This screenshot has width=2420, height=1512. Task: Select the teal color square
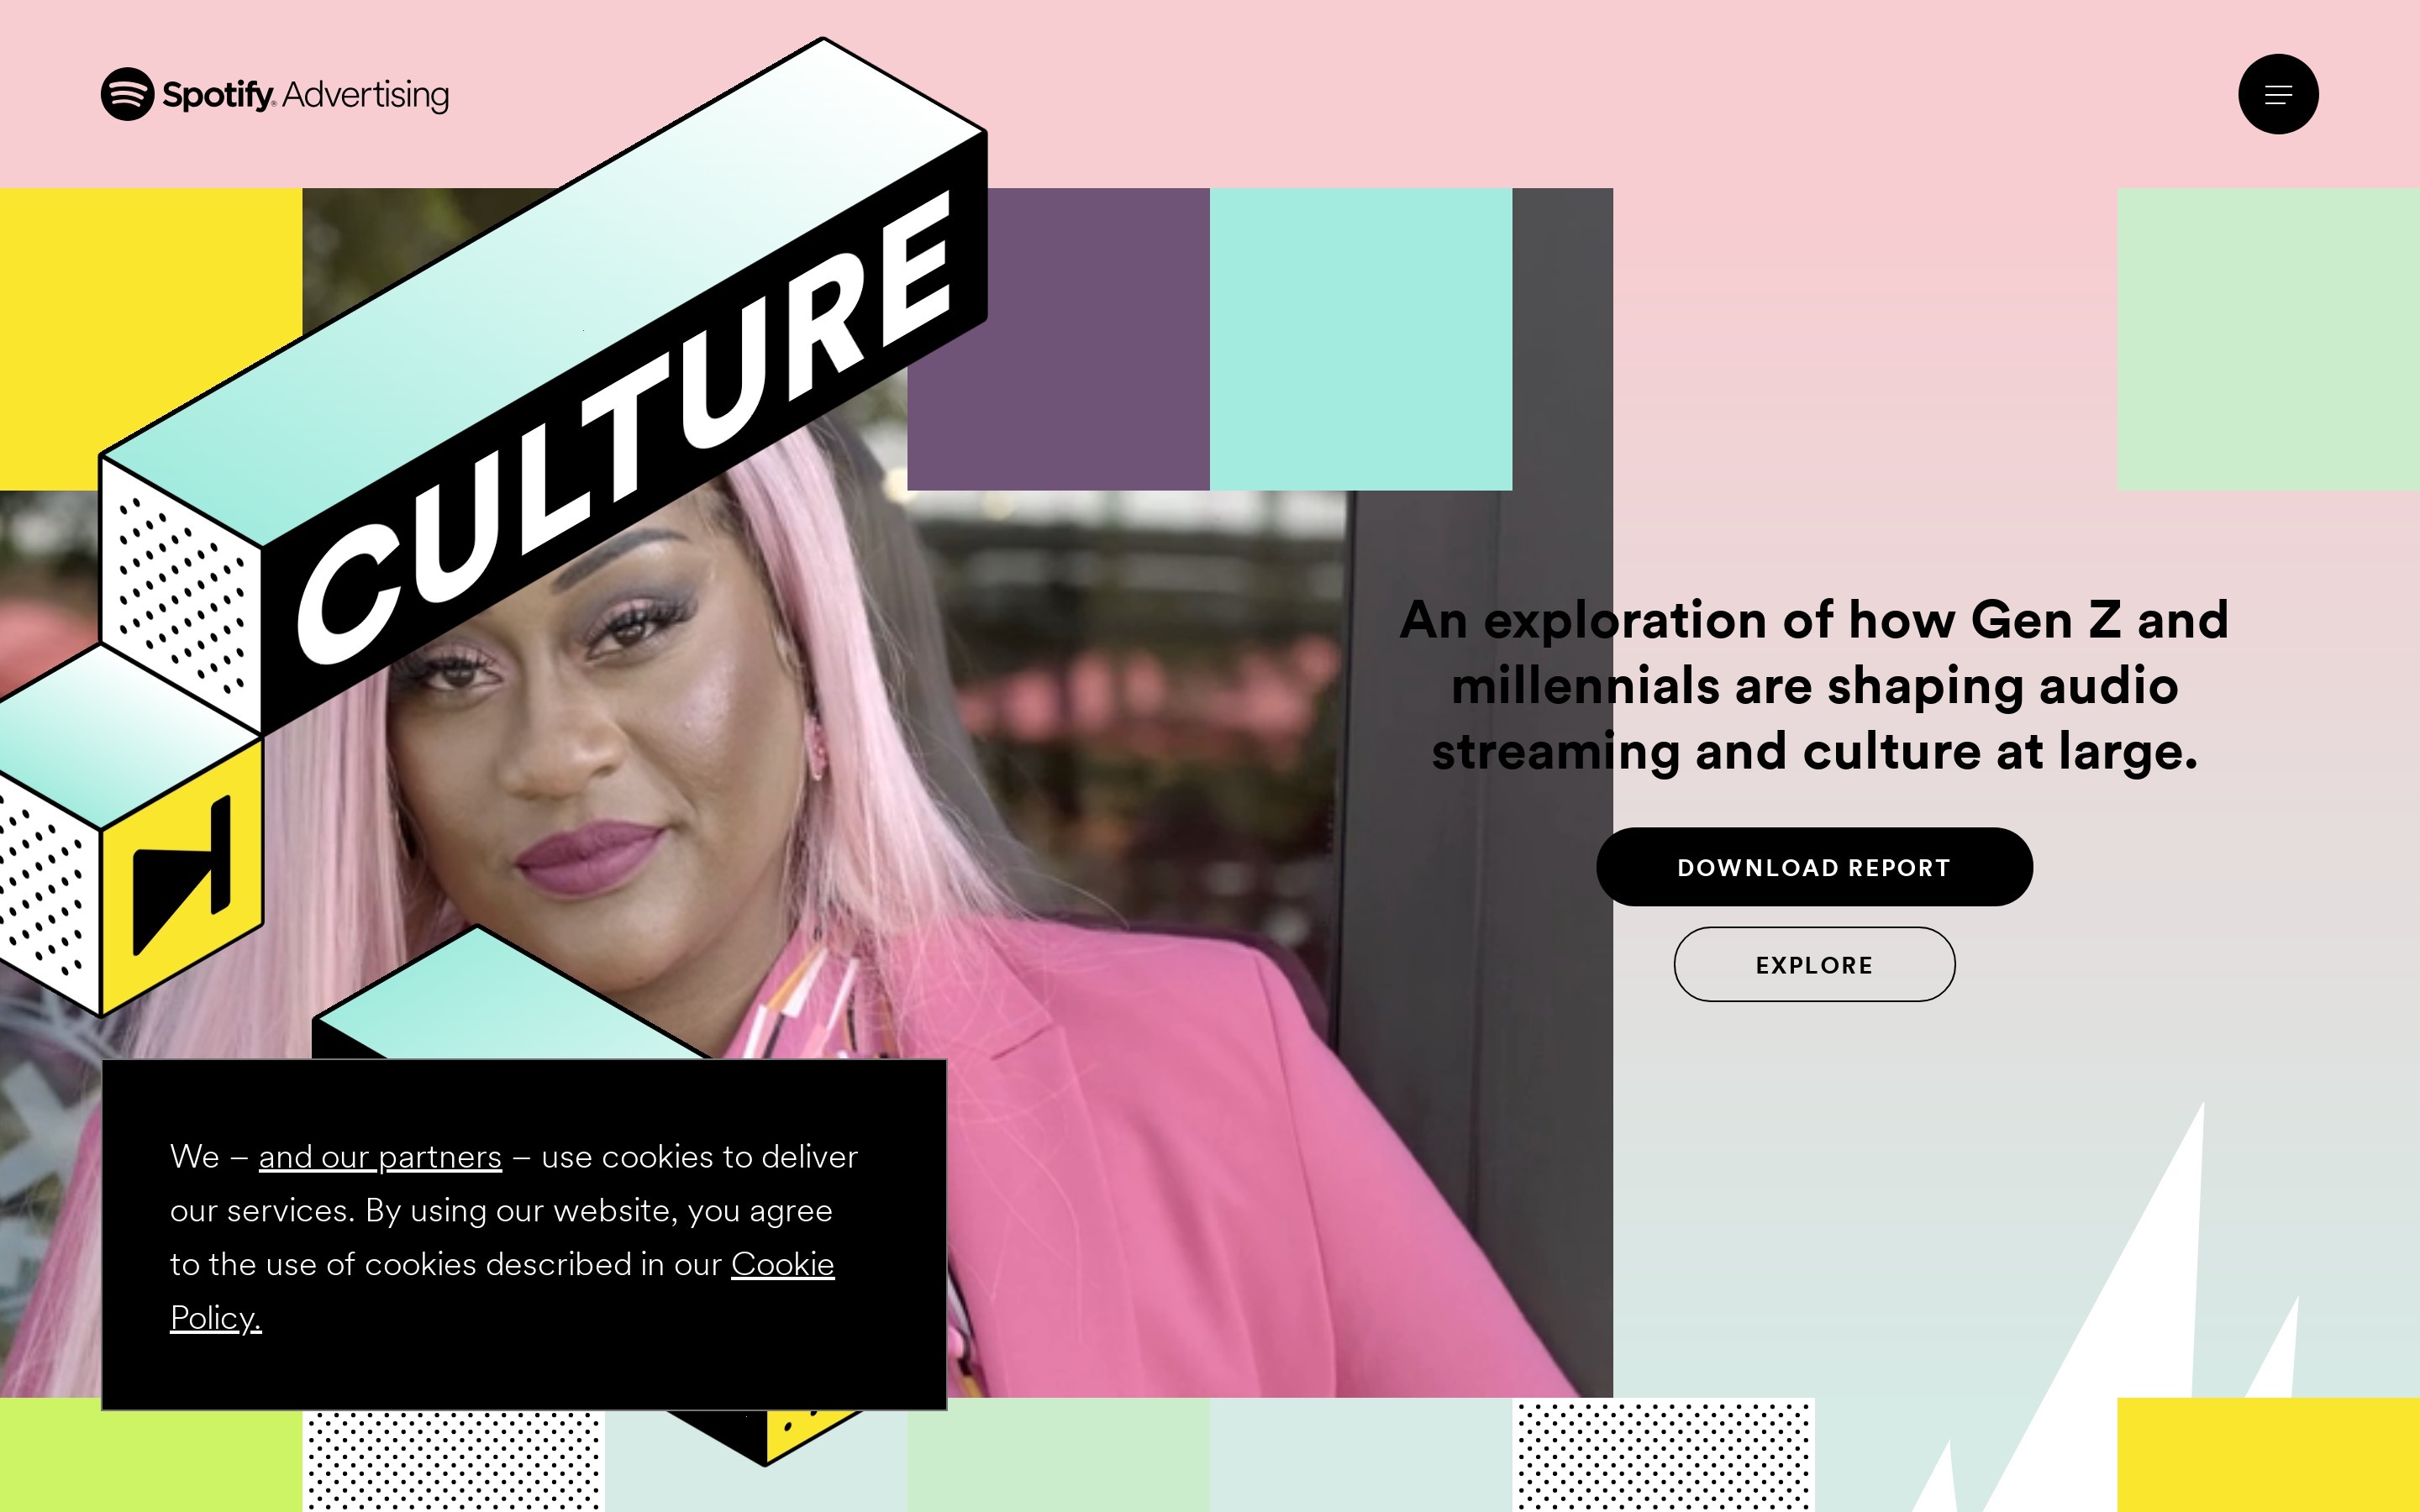click(x=1361, y=339)
